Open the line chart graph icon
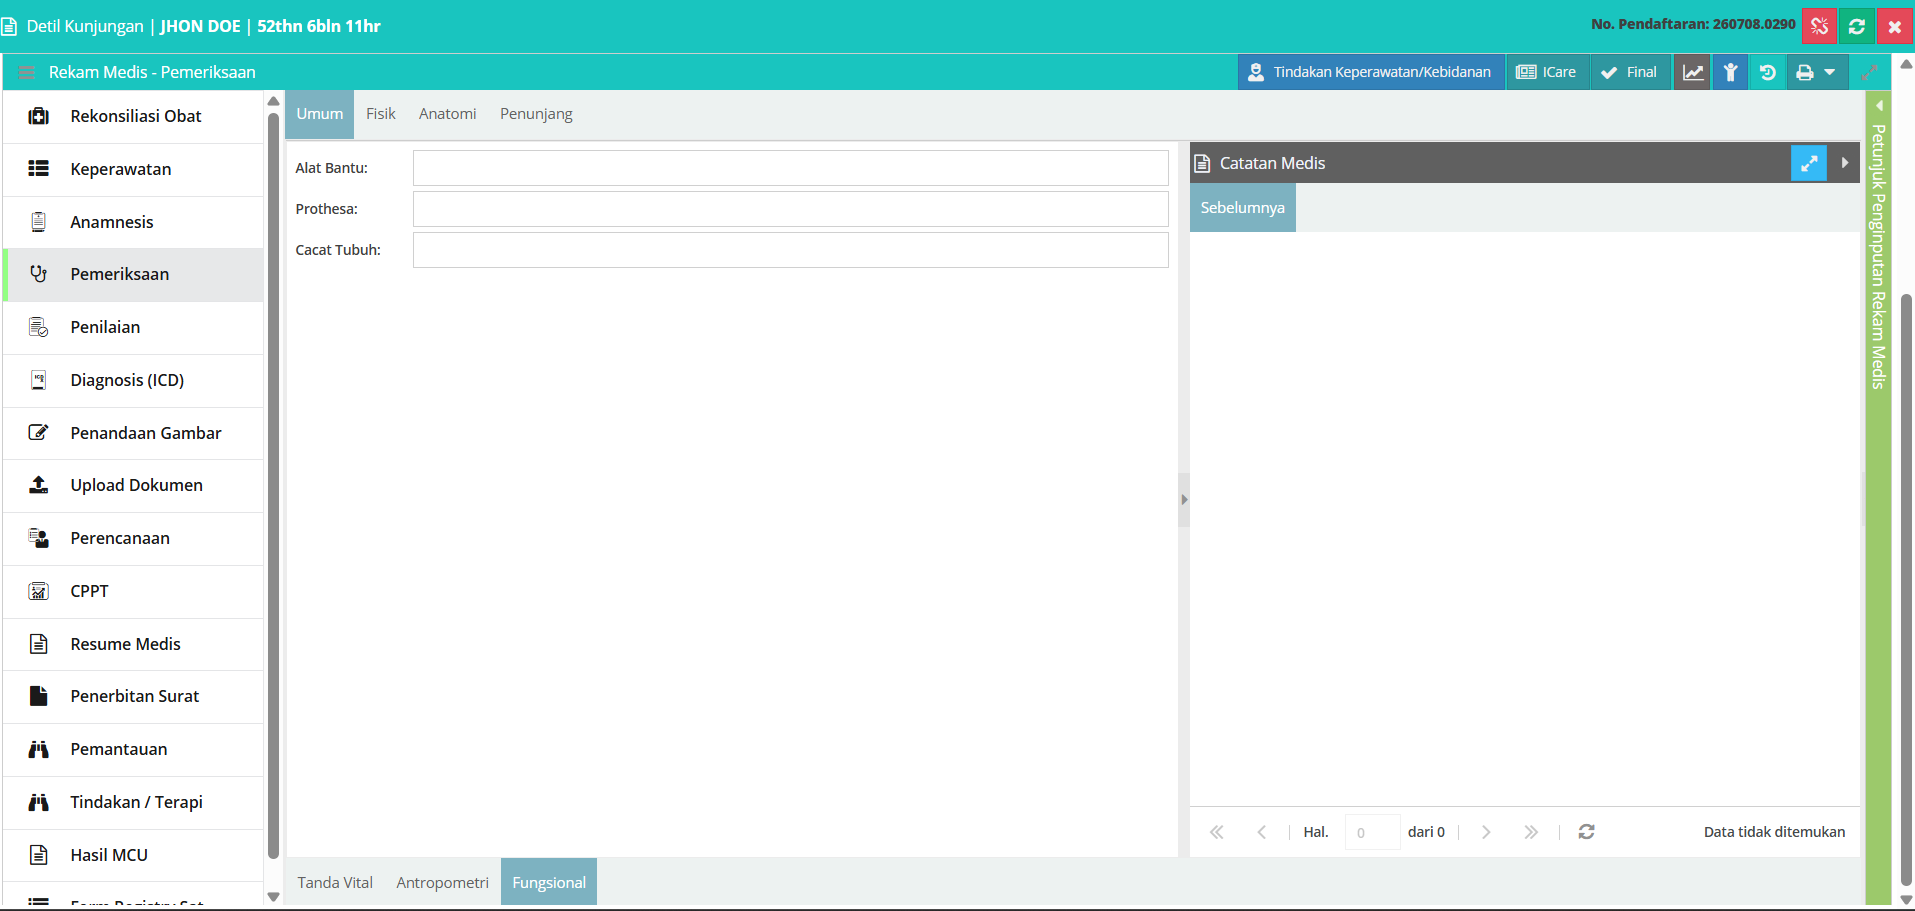The image size is (1915, 911). coord(1692,72)
